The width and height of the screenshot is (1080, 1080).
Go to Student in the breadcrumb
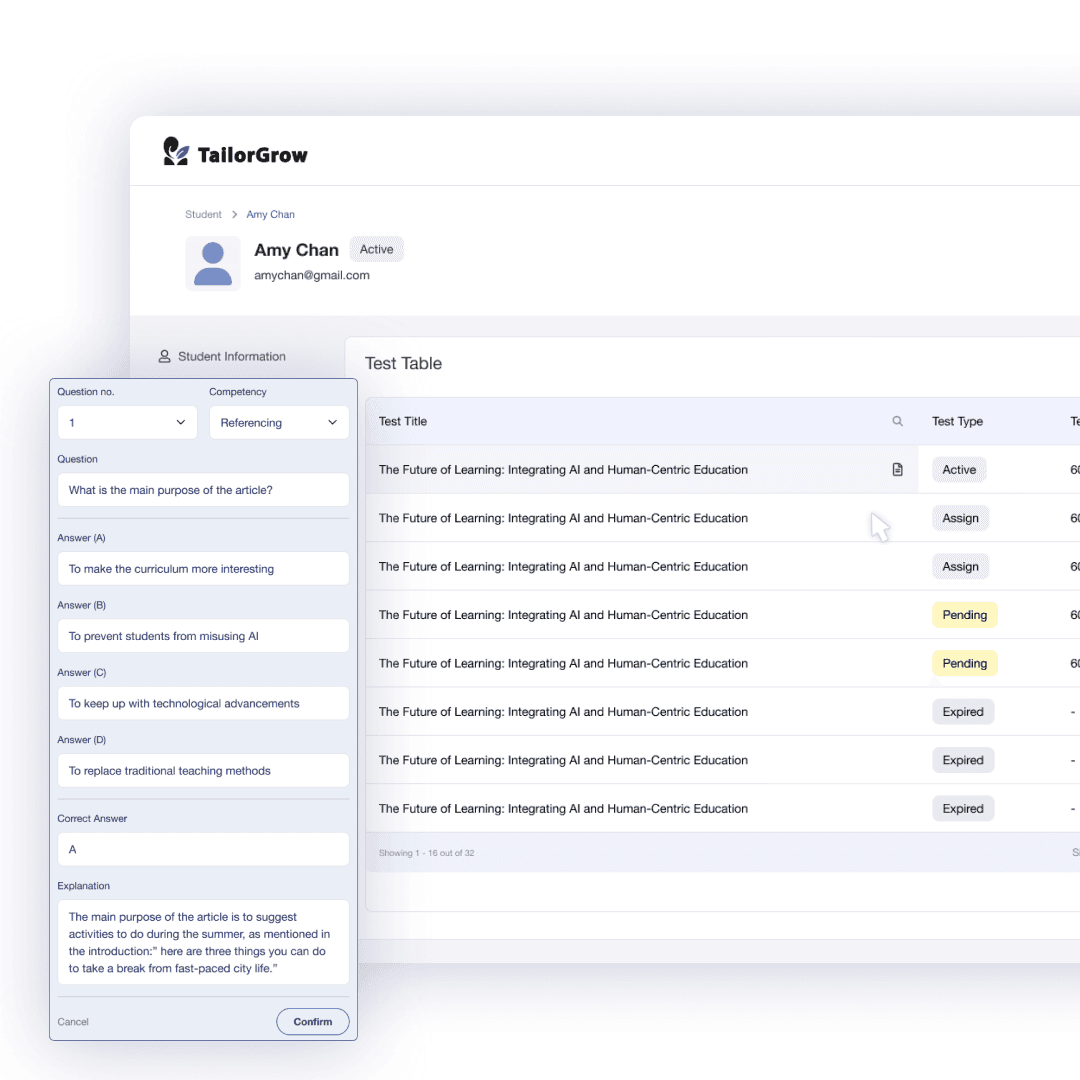pos(203,214)
